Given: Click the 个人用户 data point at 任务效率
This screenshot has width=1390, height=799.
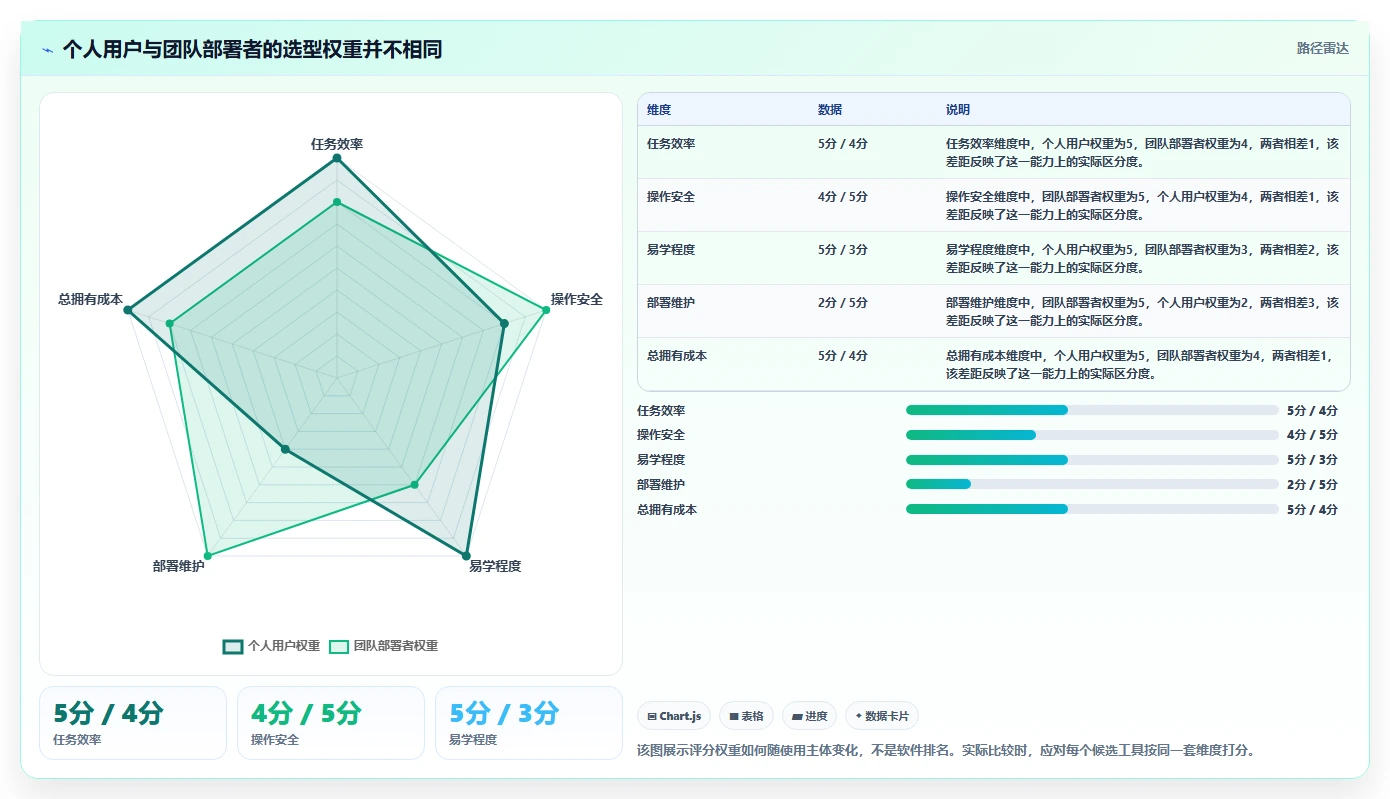Looking at the screenshot, I should [337, 158].
